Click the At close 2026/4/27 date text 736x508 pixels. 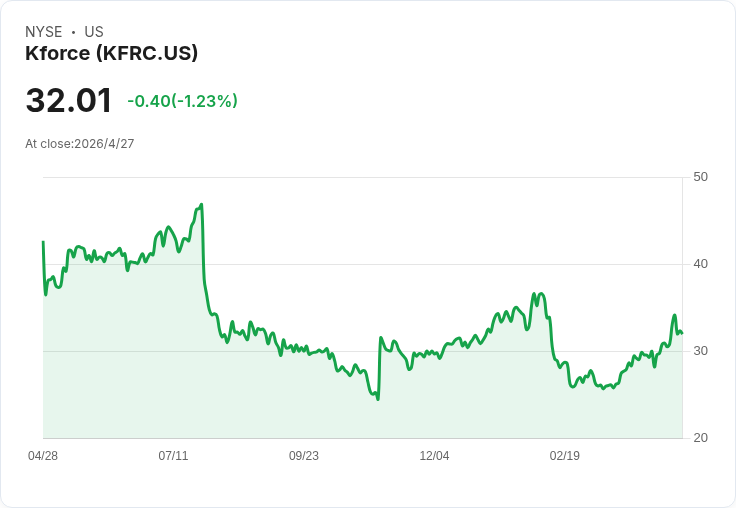click(80, 144)
